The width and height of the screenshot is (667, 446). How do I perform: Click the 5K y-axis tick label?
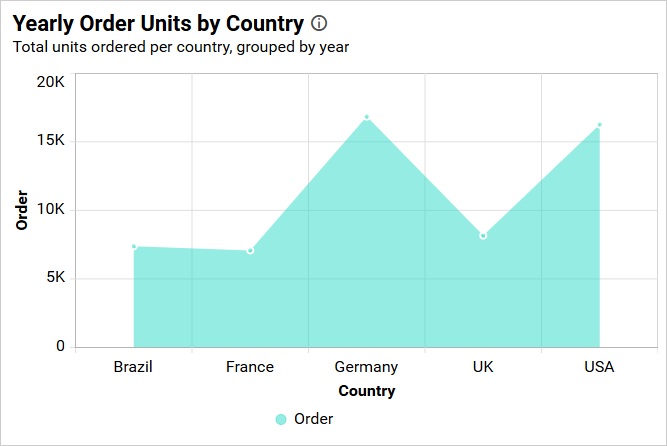(x=54, y=278)
